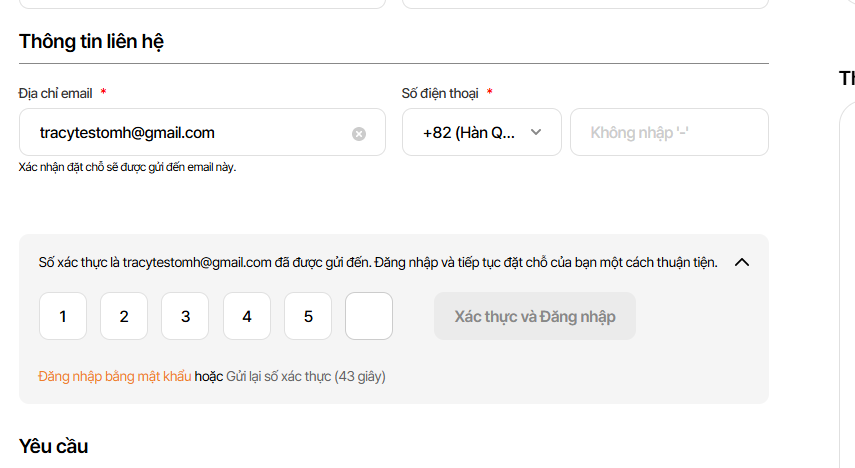855x468 pixels.
Task: Clear the email address field
Action: [359, 133]
